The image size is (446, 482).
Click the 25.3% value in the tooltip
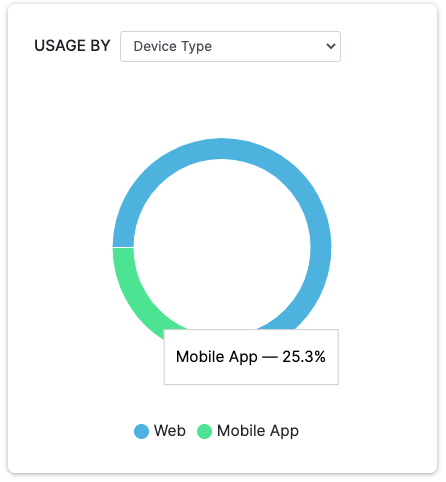[x=304, y=357]
